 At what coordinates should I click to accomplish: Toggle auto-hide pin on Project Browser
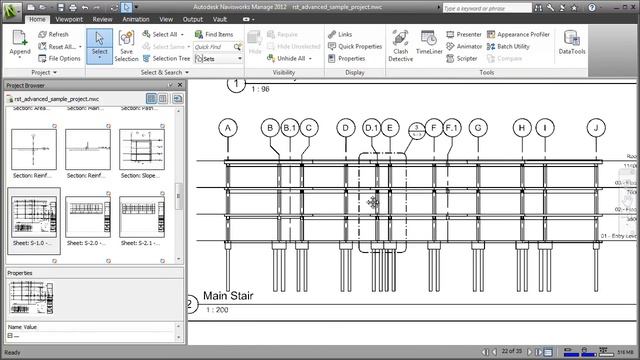click(x=171, y=85)
